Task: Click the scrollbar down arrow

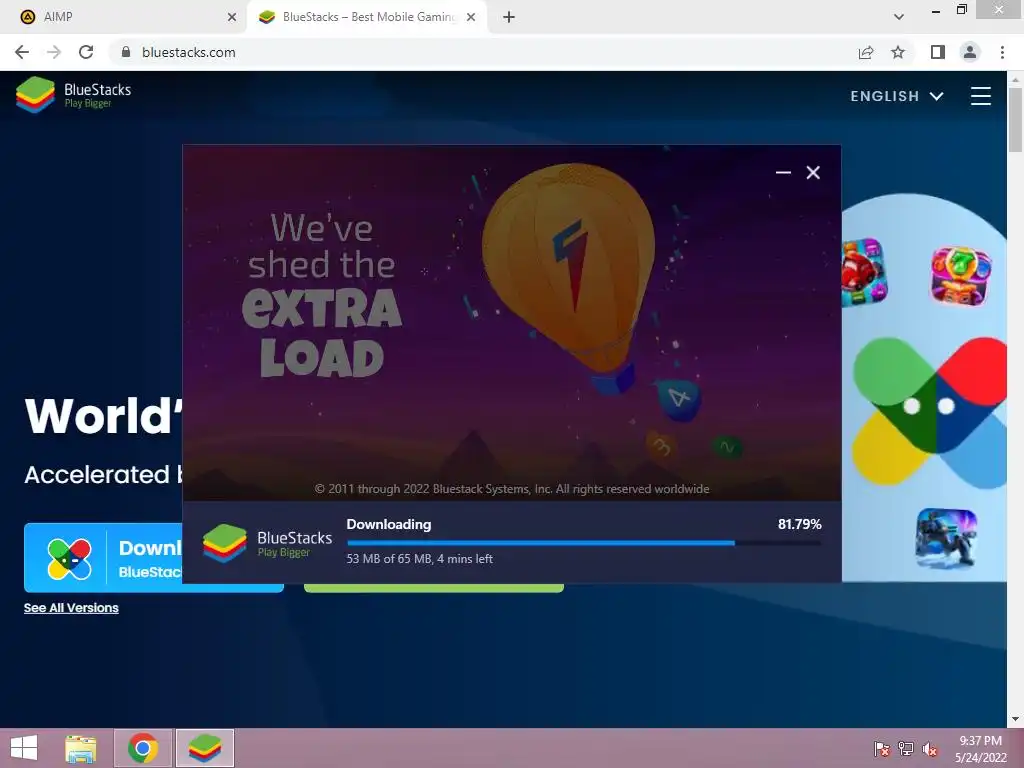Action: point(1016,719)
